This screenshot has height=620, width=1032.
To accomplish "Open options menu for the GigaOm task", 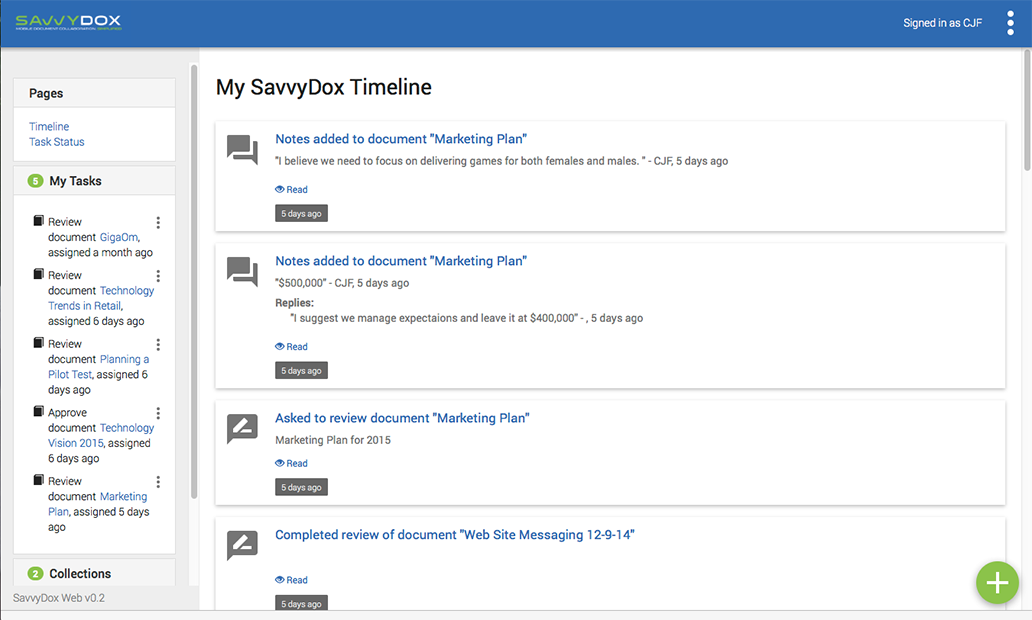I will point(158,223).
